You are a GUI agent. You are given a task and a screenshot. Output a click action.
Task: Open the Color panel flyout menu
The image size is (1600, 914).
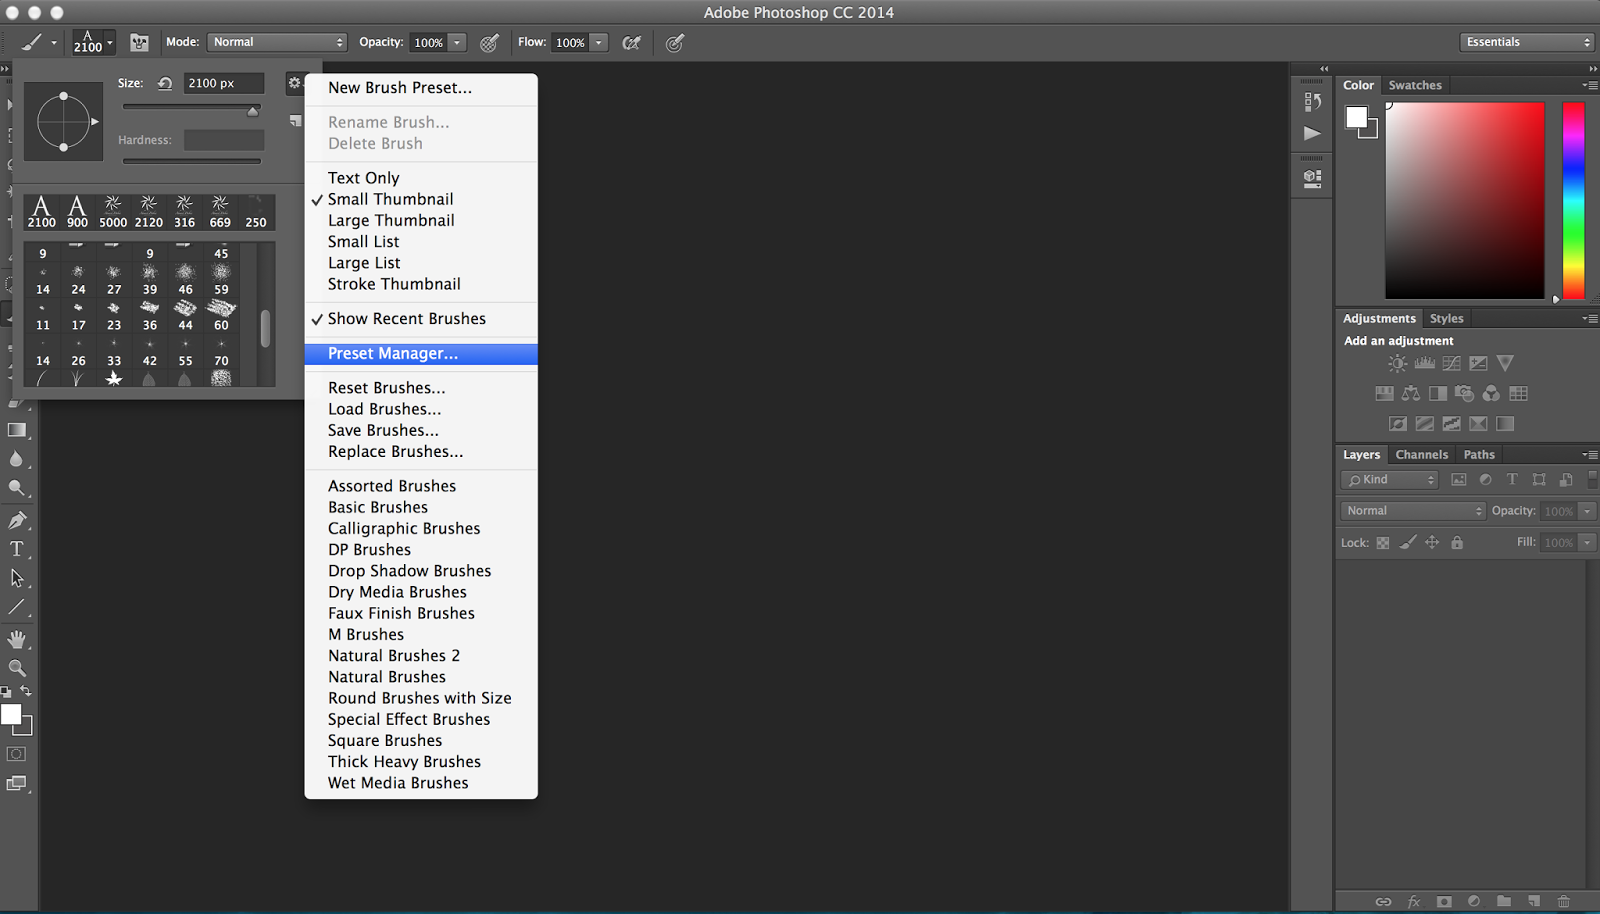(x=1589, y=85)
